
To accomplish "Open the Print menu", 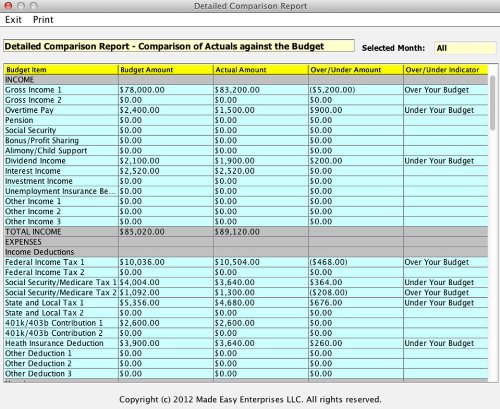I will (x=43, y=20).
